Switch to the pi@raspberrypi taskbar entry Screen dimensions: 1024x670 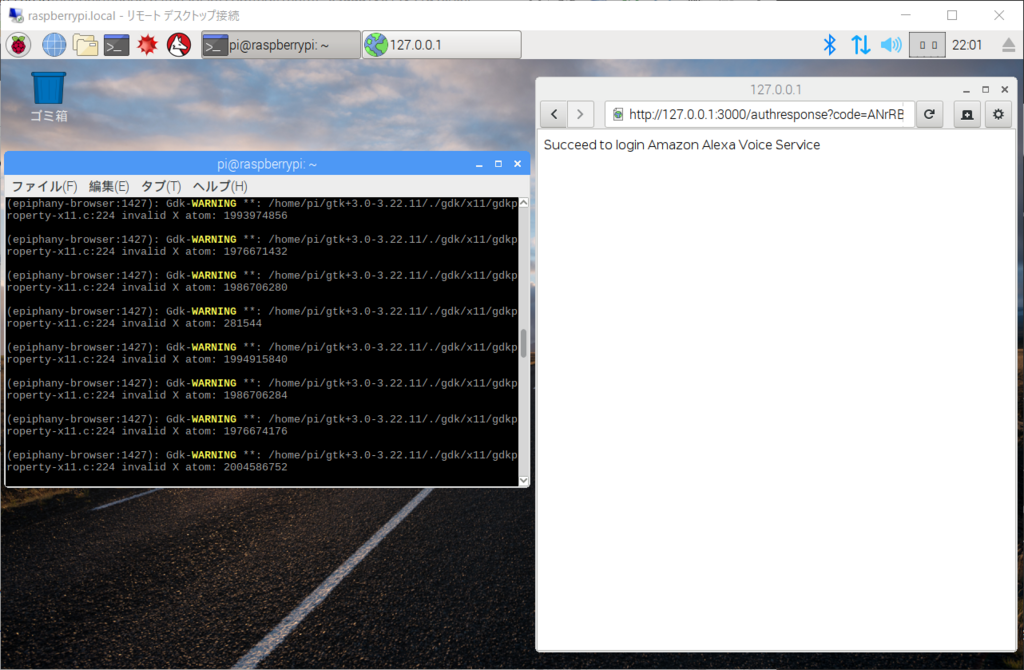pos(281,45)
